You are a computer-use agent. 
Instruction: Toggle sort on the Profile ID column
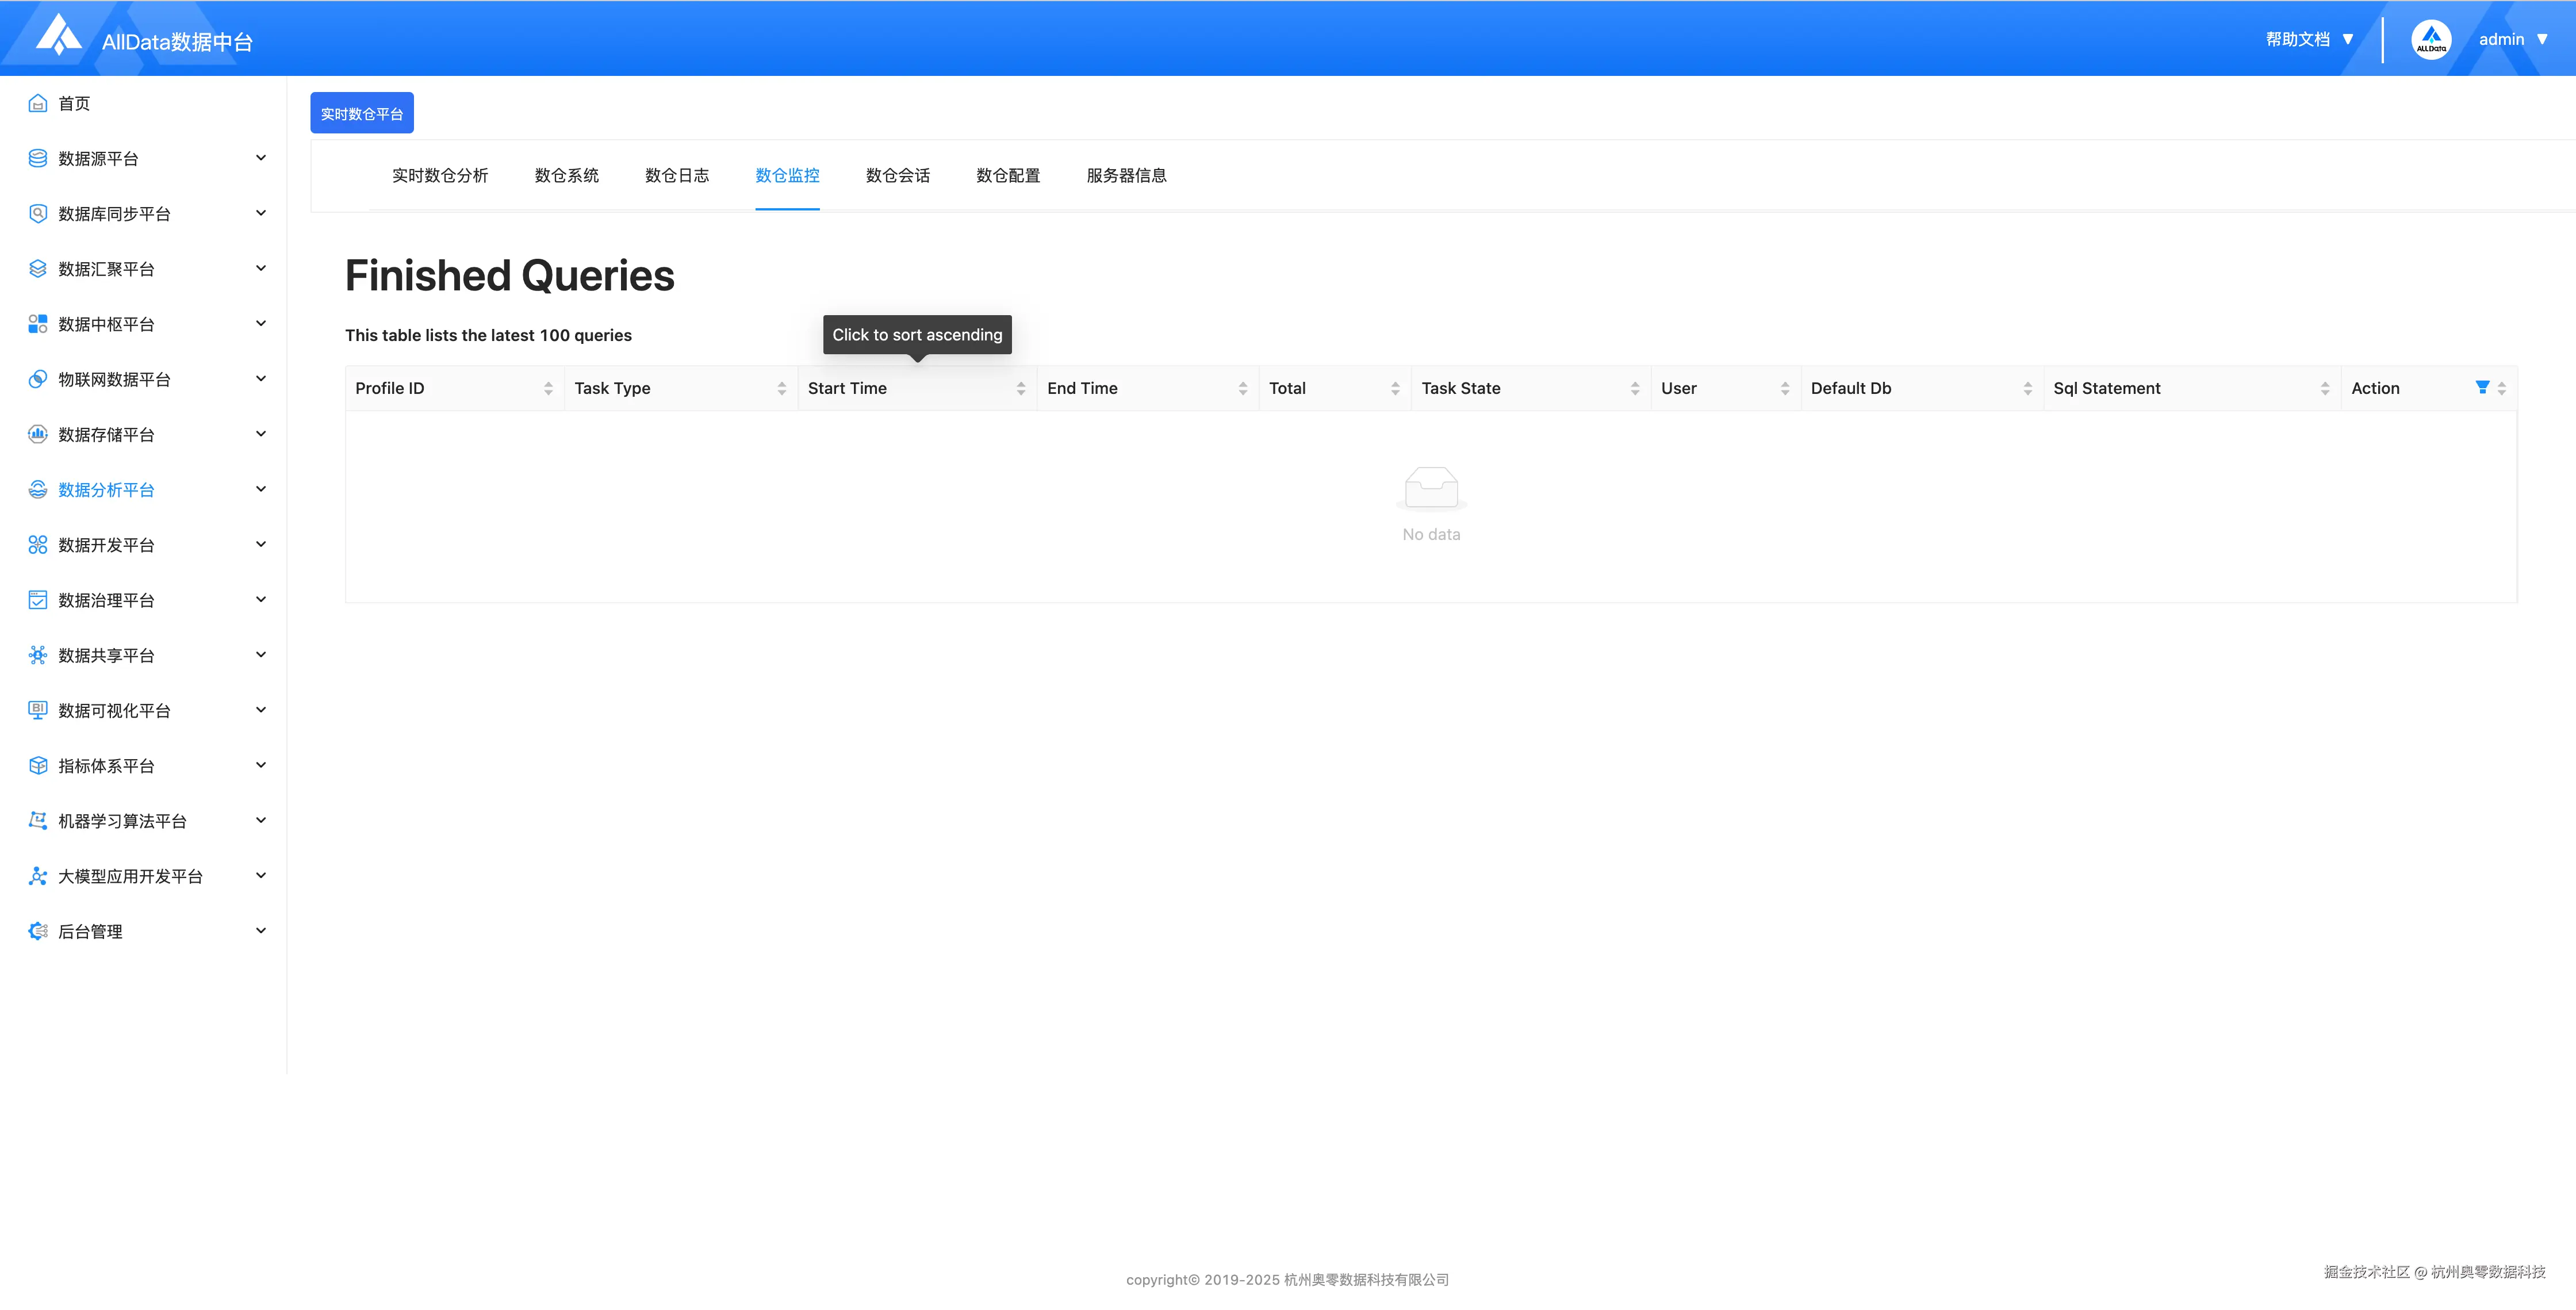(x=548, y=388)
